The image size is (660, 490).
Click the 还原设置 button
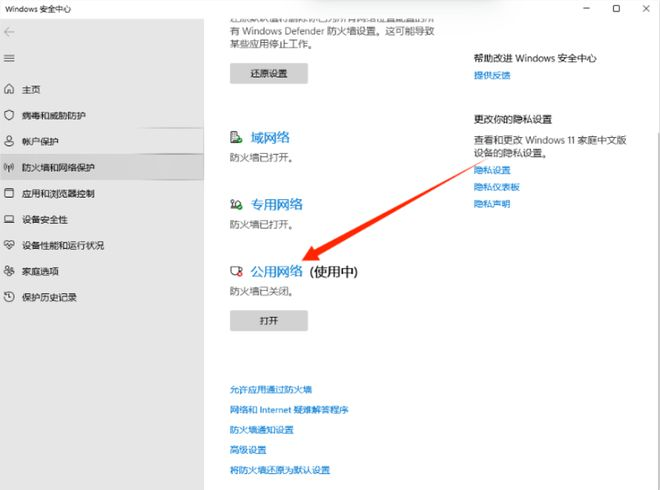pos(269,73)
